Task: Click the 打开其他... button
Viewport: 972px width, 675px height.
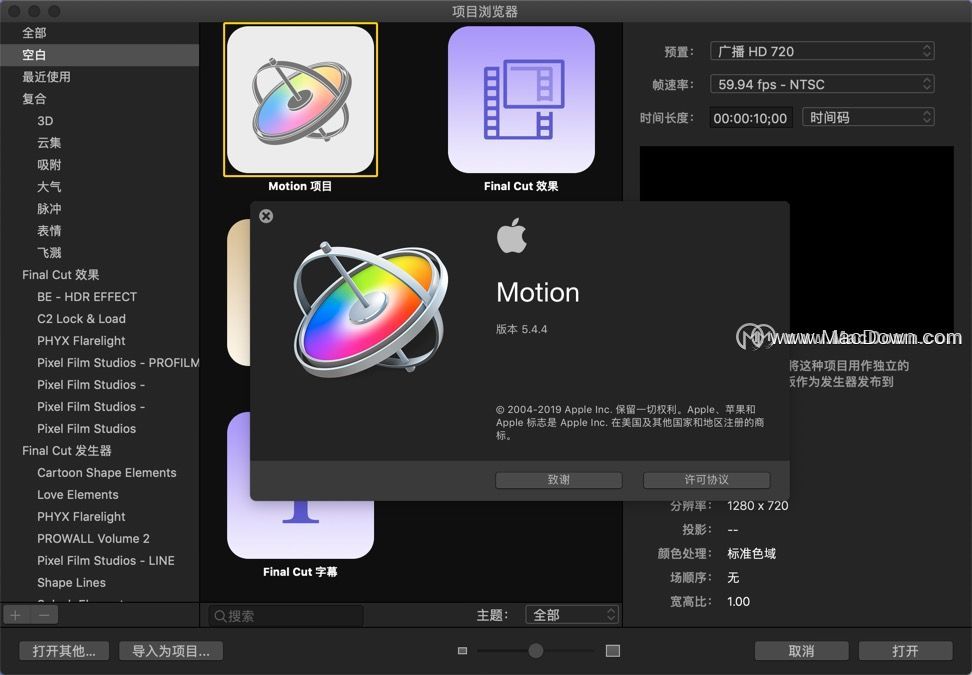Action: coord(64,651)
